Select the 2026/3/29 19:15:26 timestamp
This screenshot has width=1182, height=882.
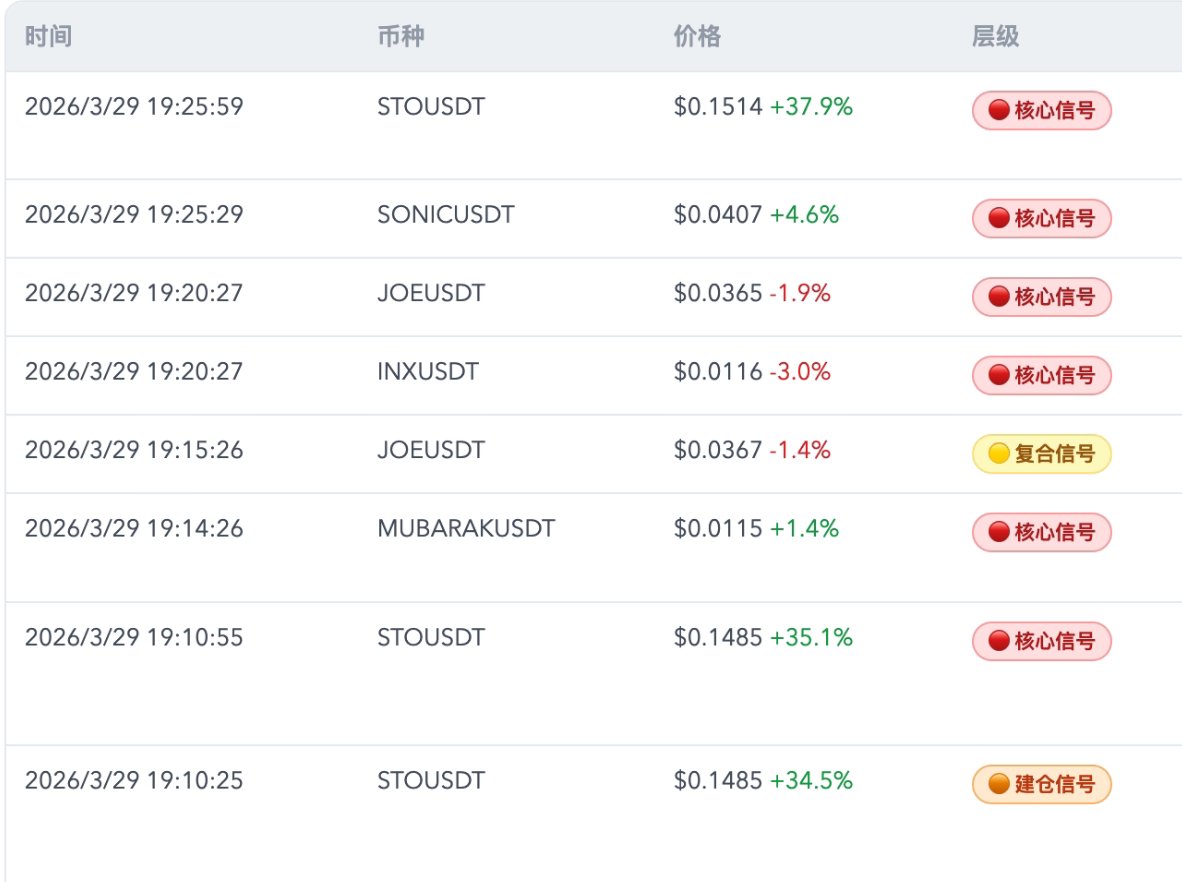pos(134,450)
